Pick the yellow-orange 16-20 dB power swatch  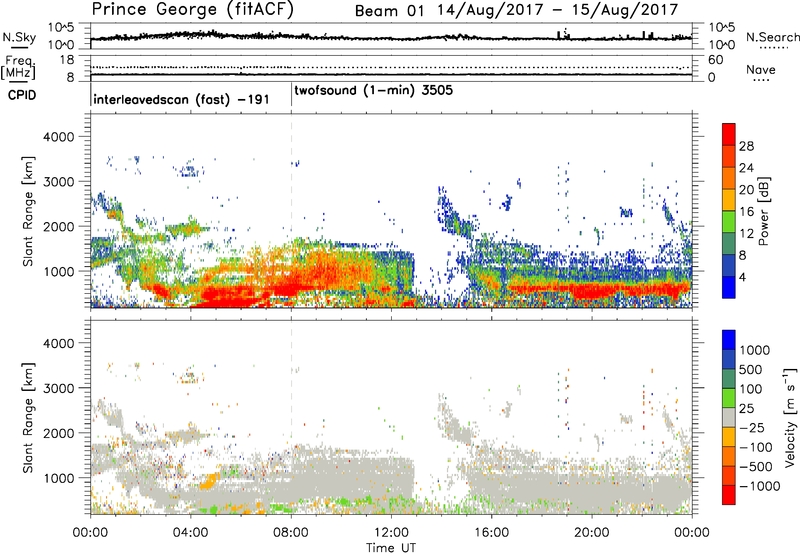pos(729,199)
